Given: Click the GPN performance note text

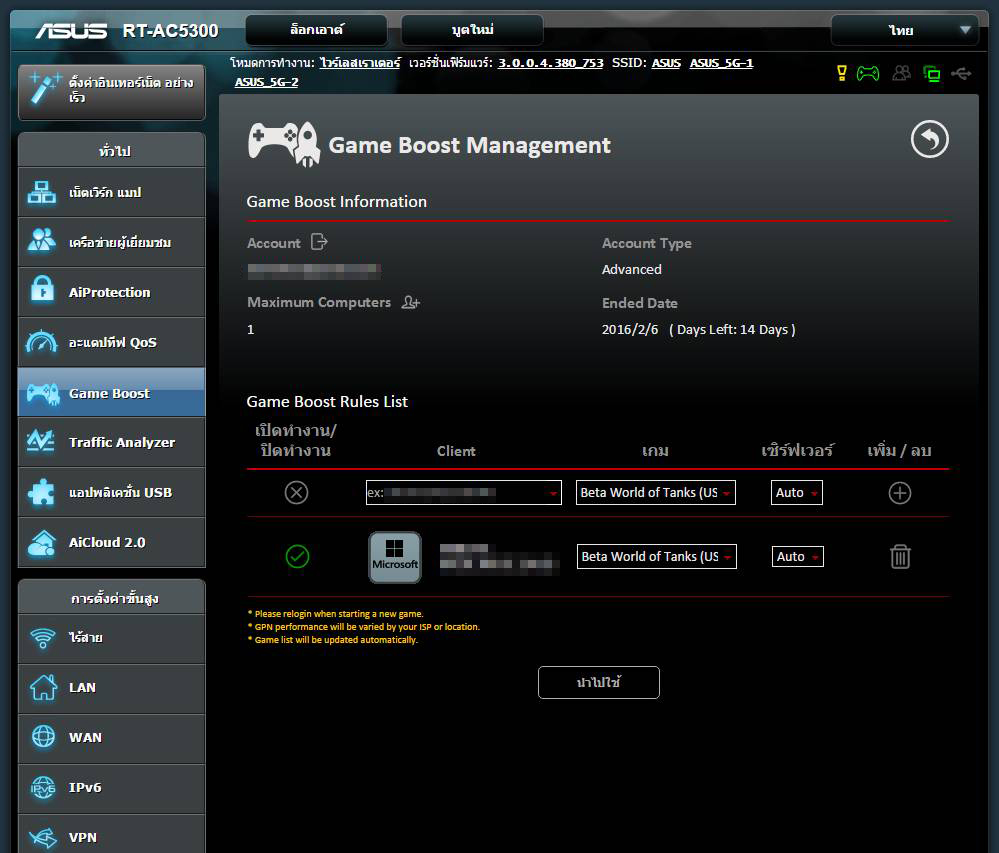Looking at the screenshot, I should [x=363, y=627].
